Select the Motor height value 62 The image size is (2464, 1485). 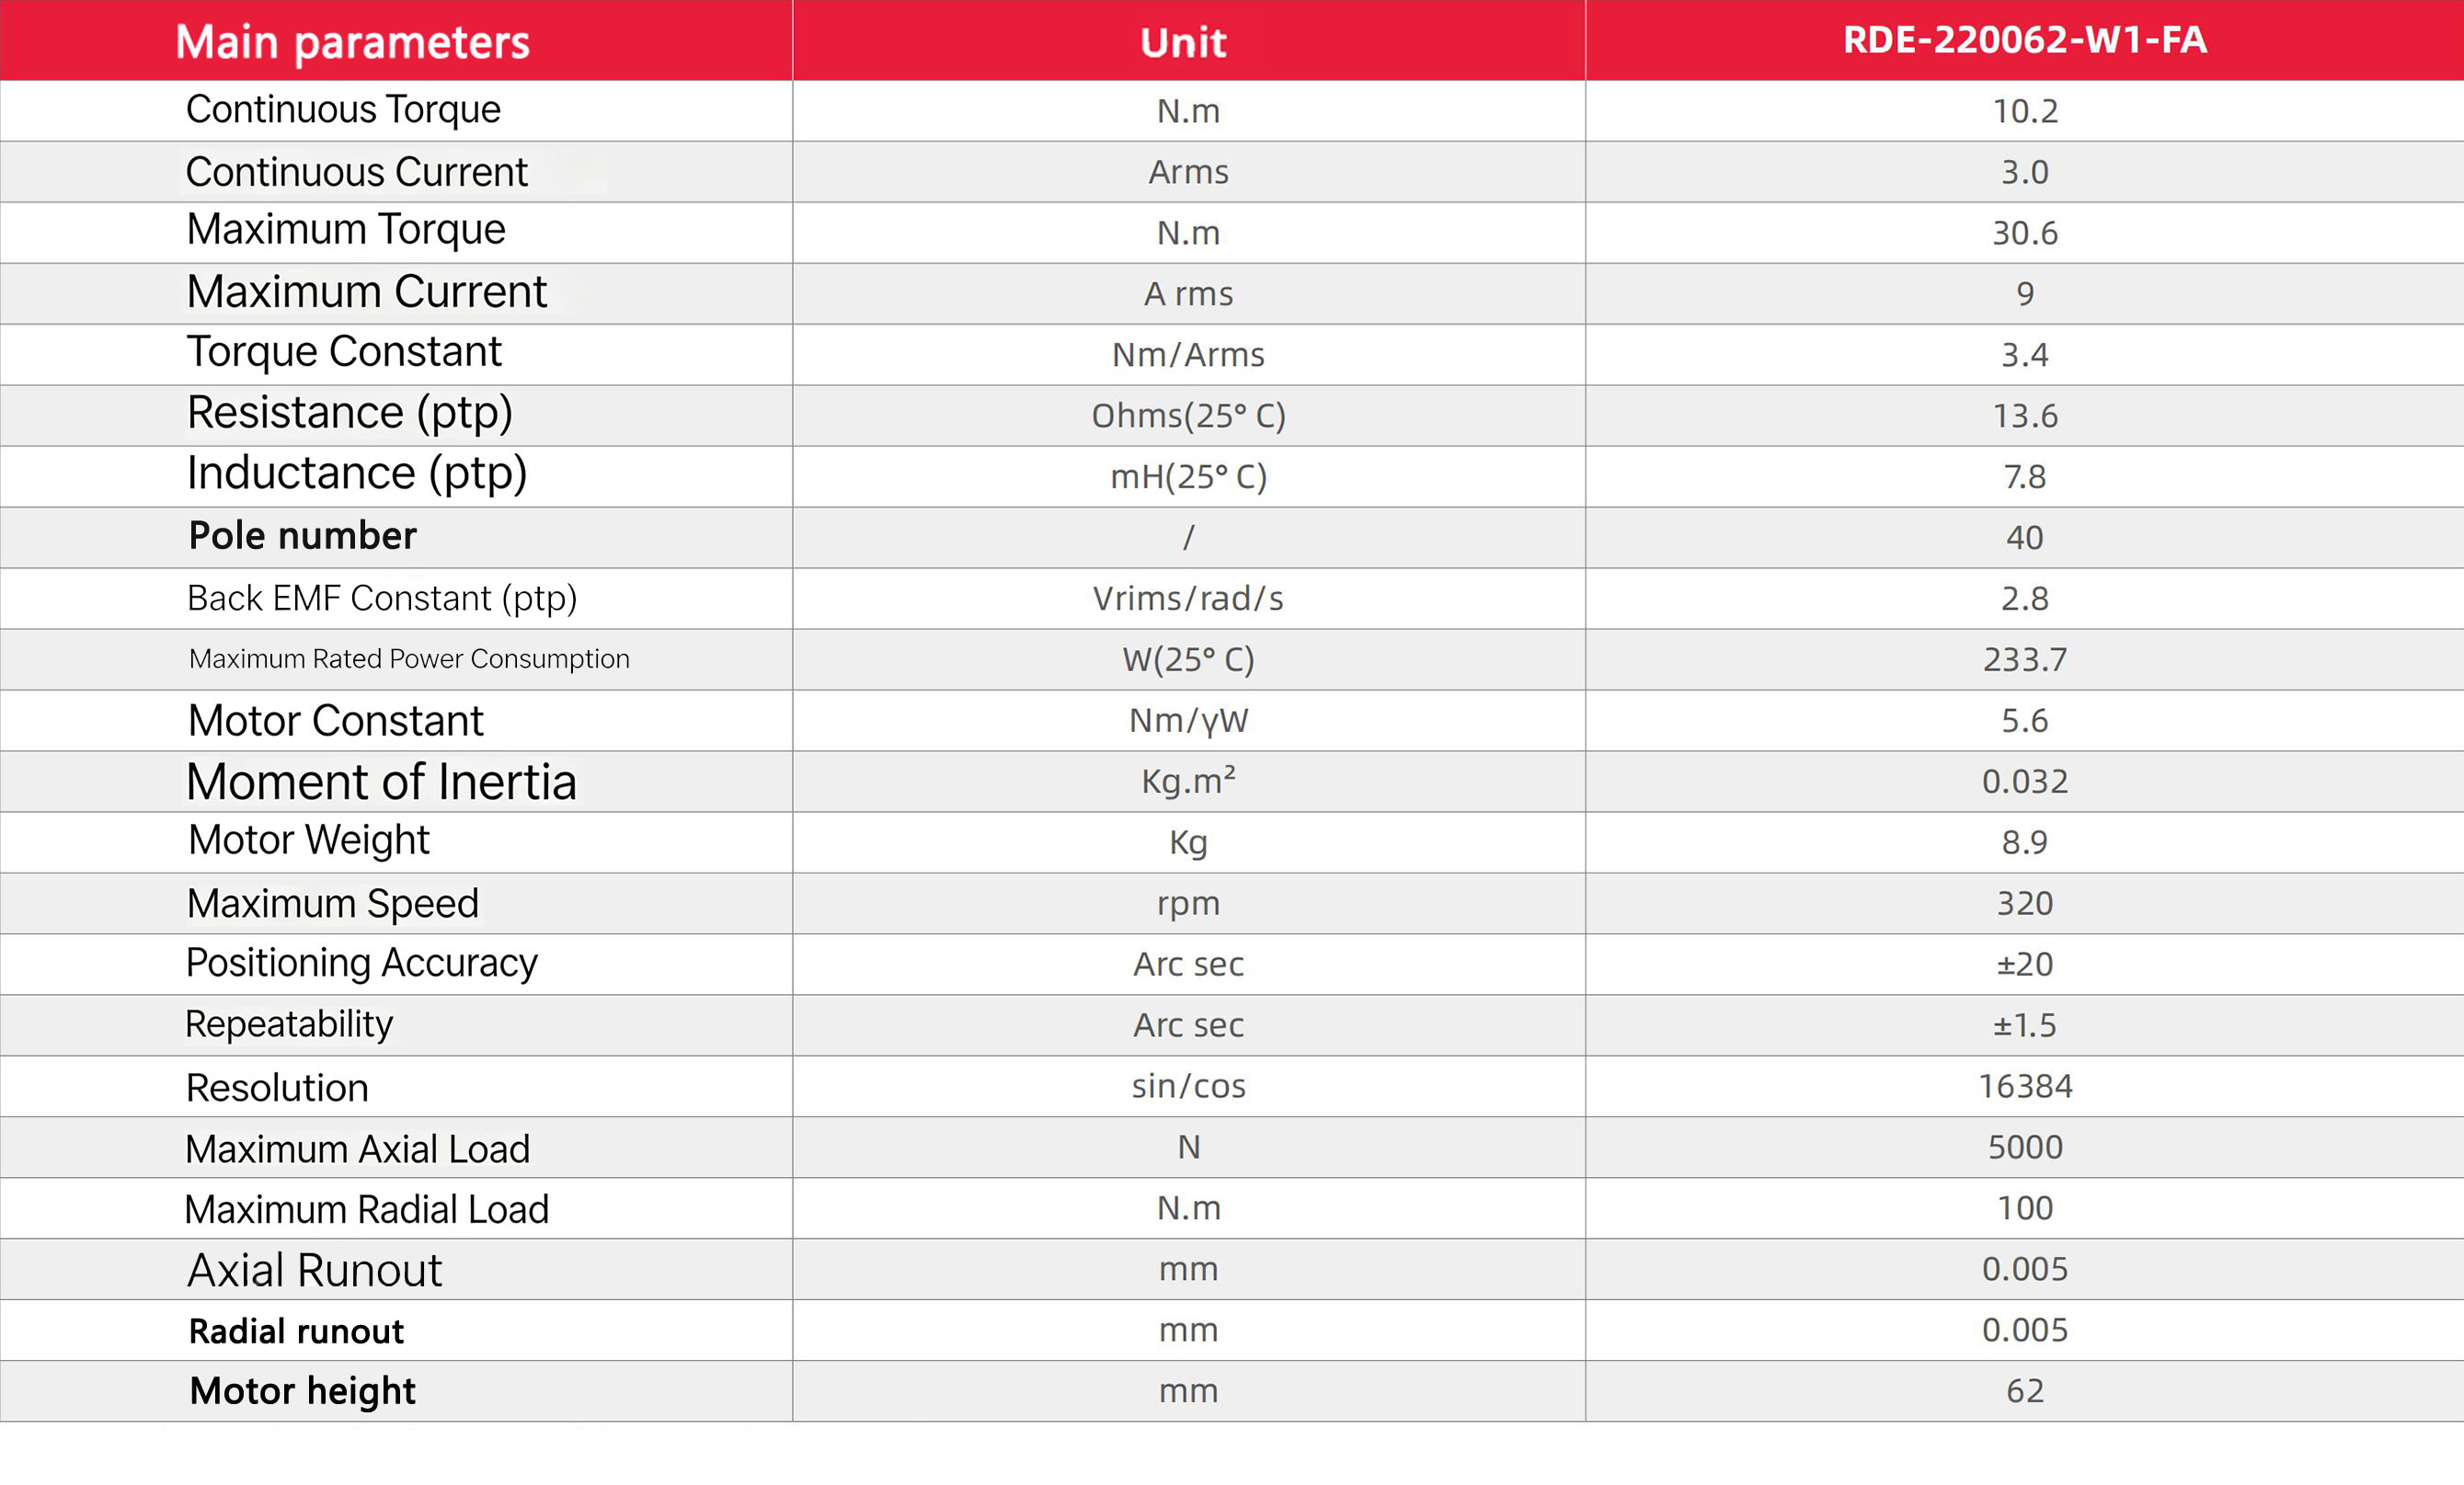click(2024, 1392)
